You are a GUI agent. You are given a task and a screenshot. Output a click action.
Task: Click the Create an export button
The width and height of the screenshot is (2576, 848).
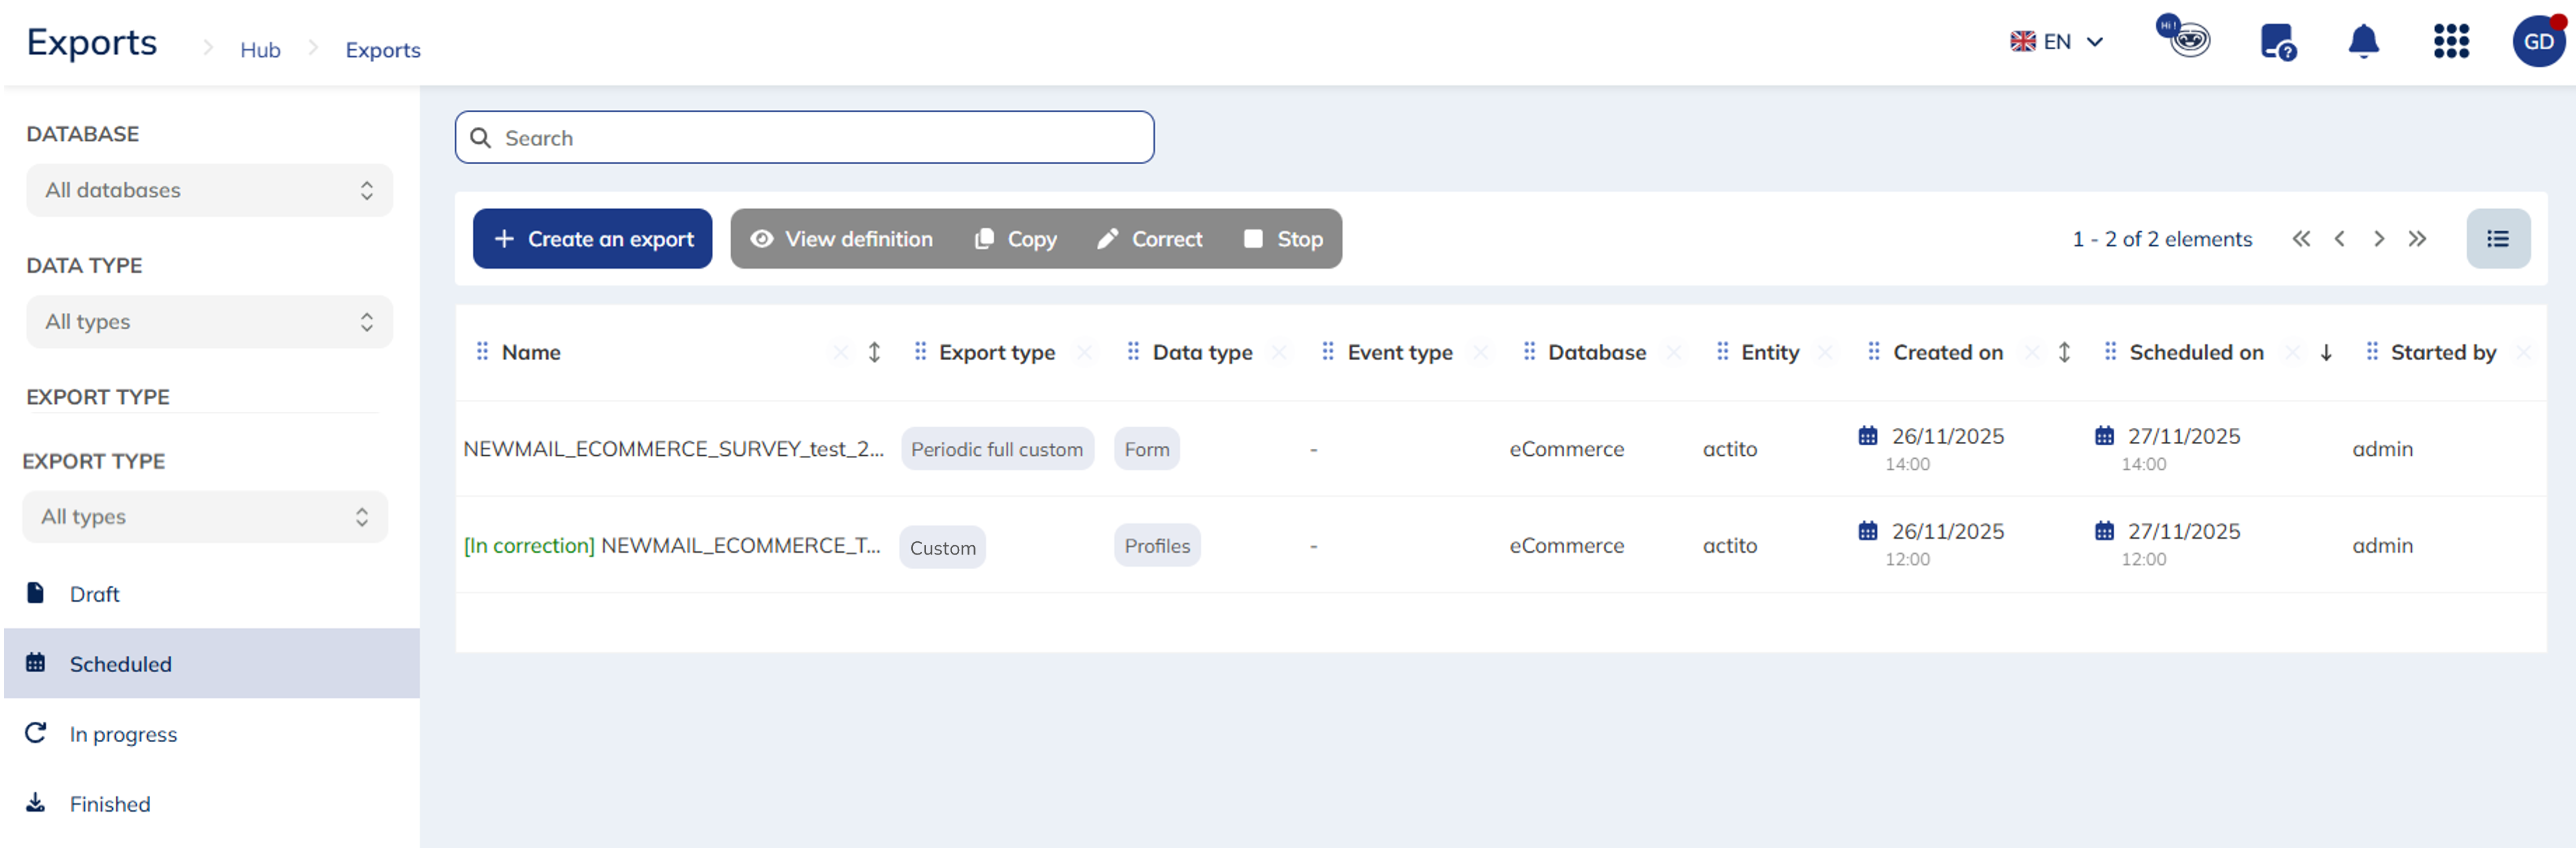tap(592, 239)
